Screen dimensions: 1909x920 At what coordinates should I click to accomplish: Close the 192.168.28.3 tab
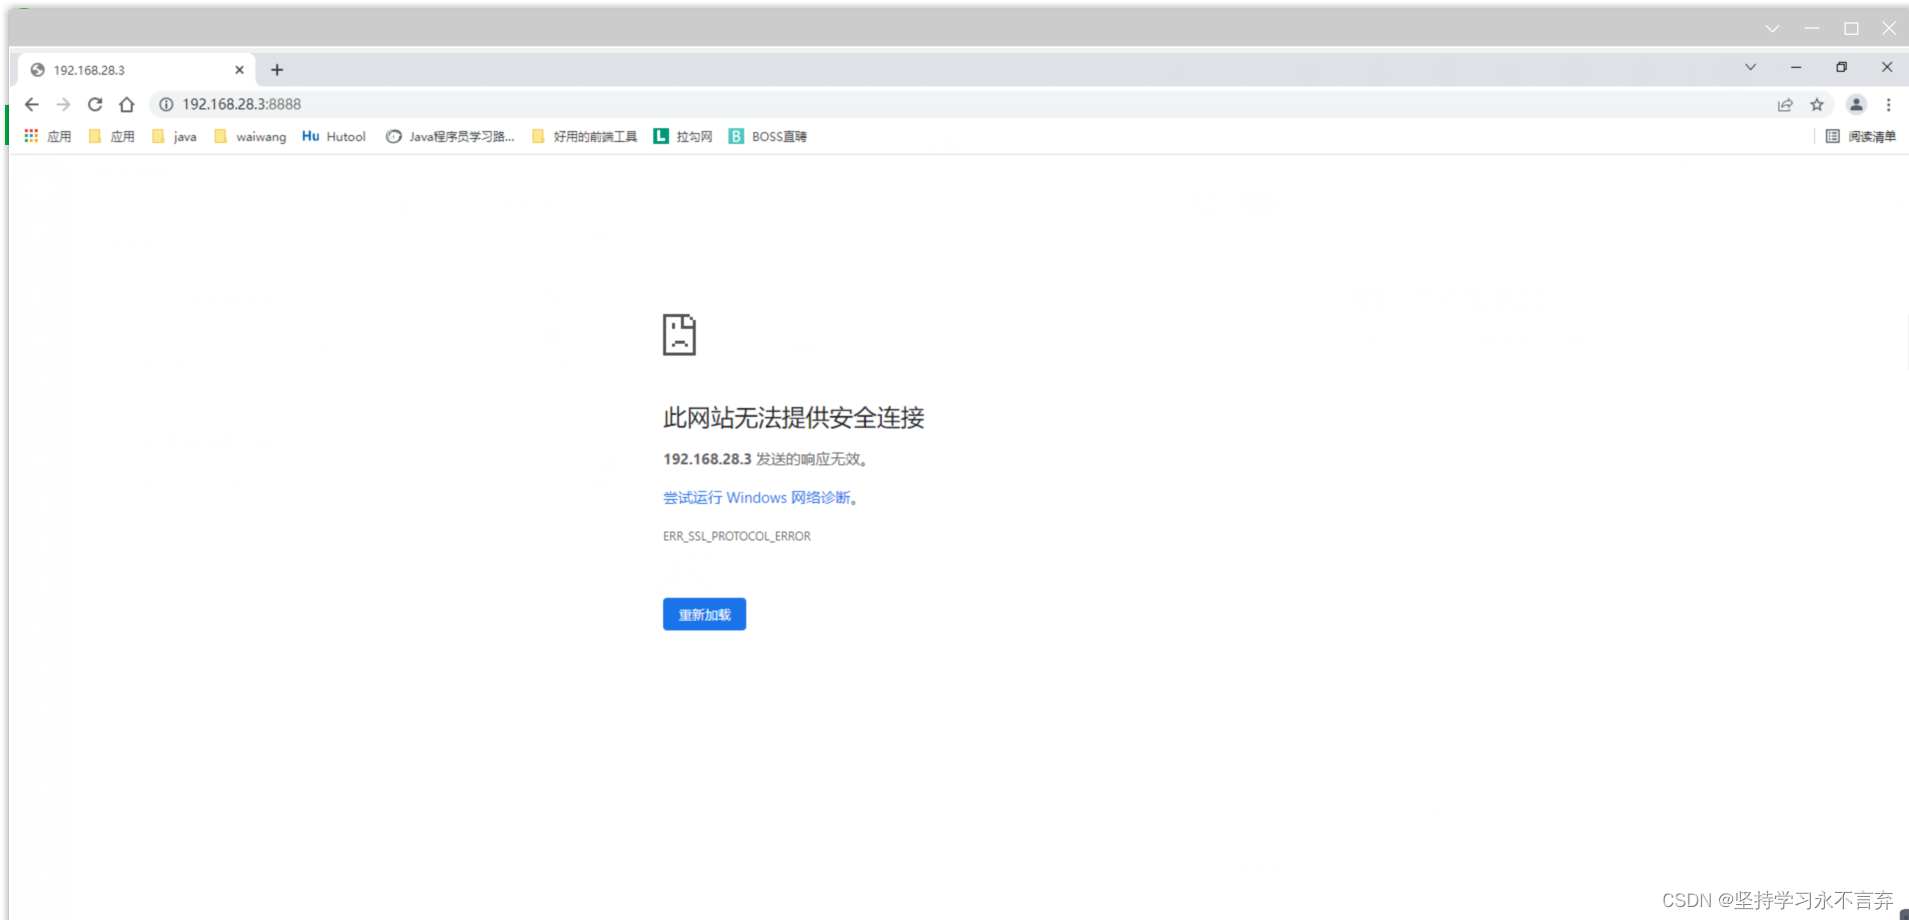(239, 70)
